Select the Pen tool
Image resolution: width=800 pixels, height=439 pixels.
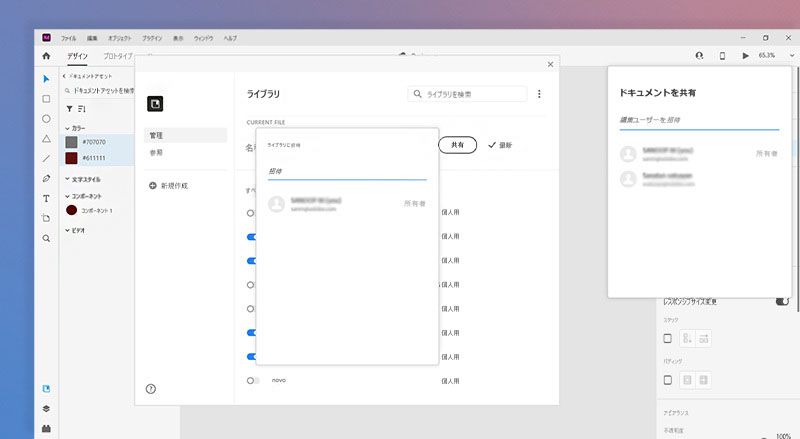tap(46, 178)
